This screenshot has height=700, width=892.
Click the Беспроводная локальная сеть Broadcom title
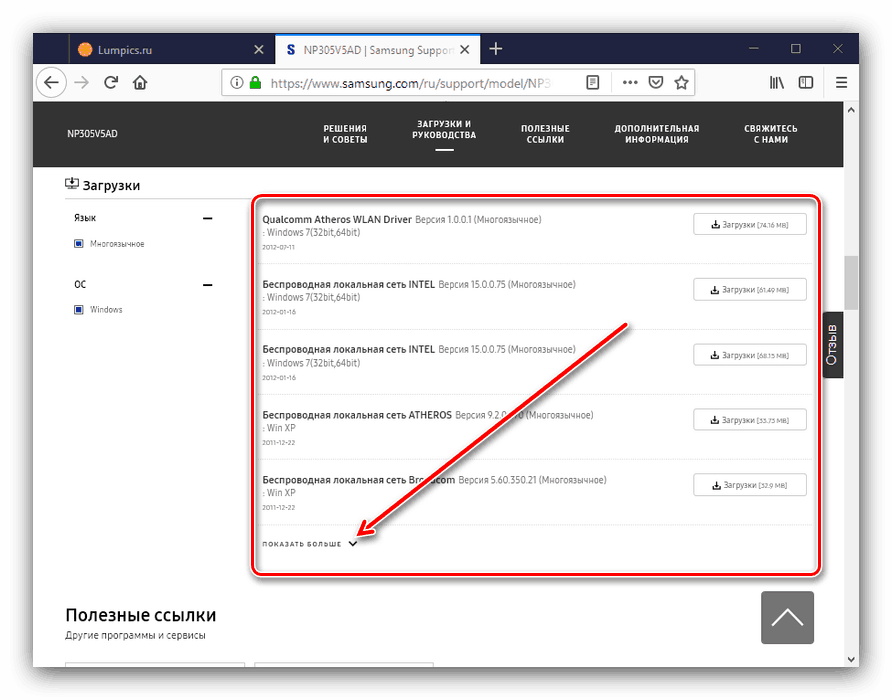[x=358, y=480]
